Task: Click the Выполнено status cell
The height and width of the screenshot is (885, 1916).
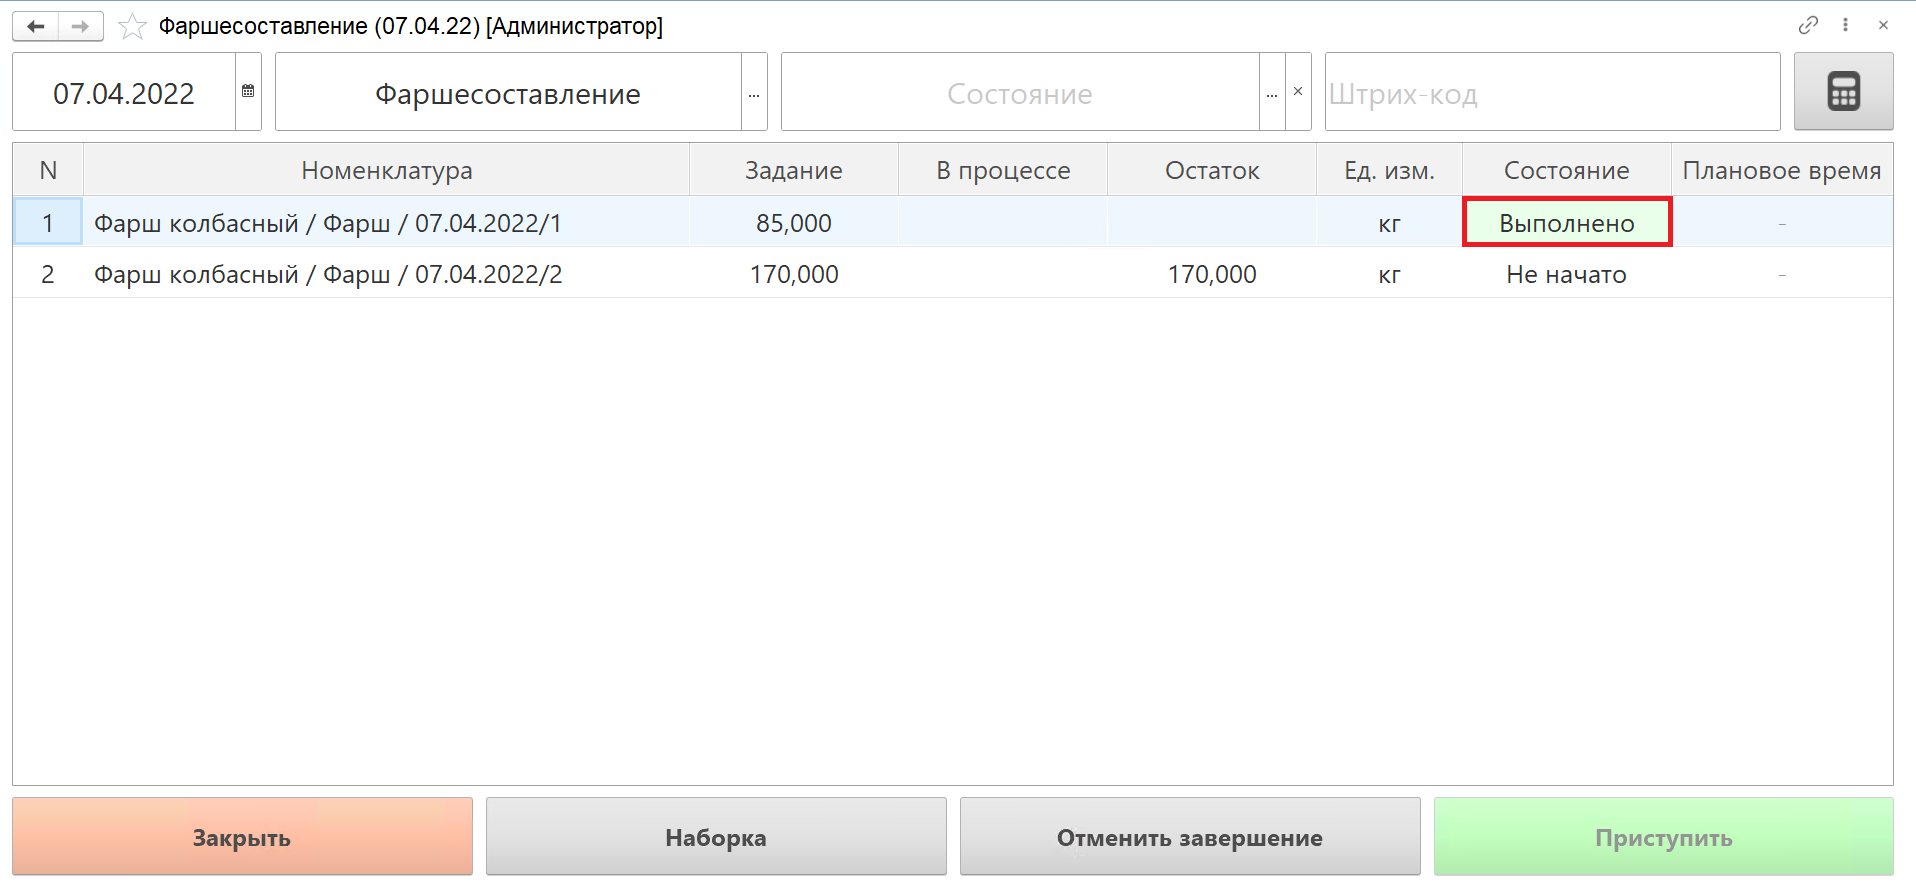Action: pyautogui.click(x=1566, y=223)
